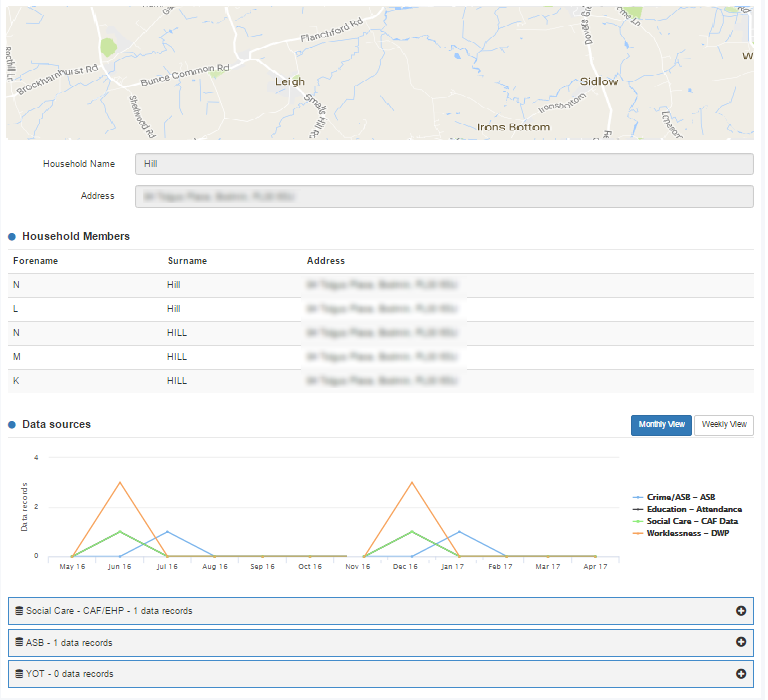Click database icon beside ASB records
Viewport: 768px width, 700px height.
pos(19,642)
